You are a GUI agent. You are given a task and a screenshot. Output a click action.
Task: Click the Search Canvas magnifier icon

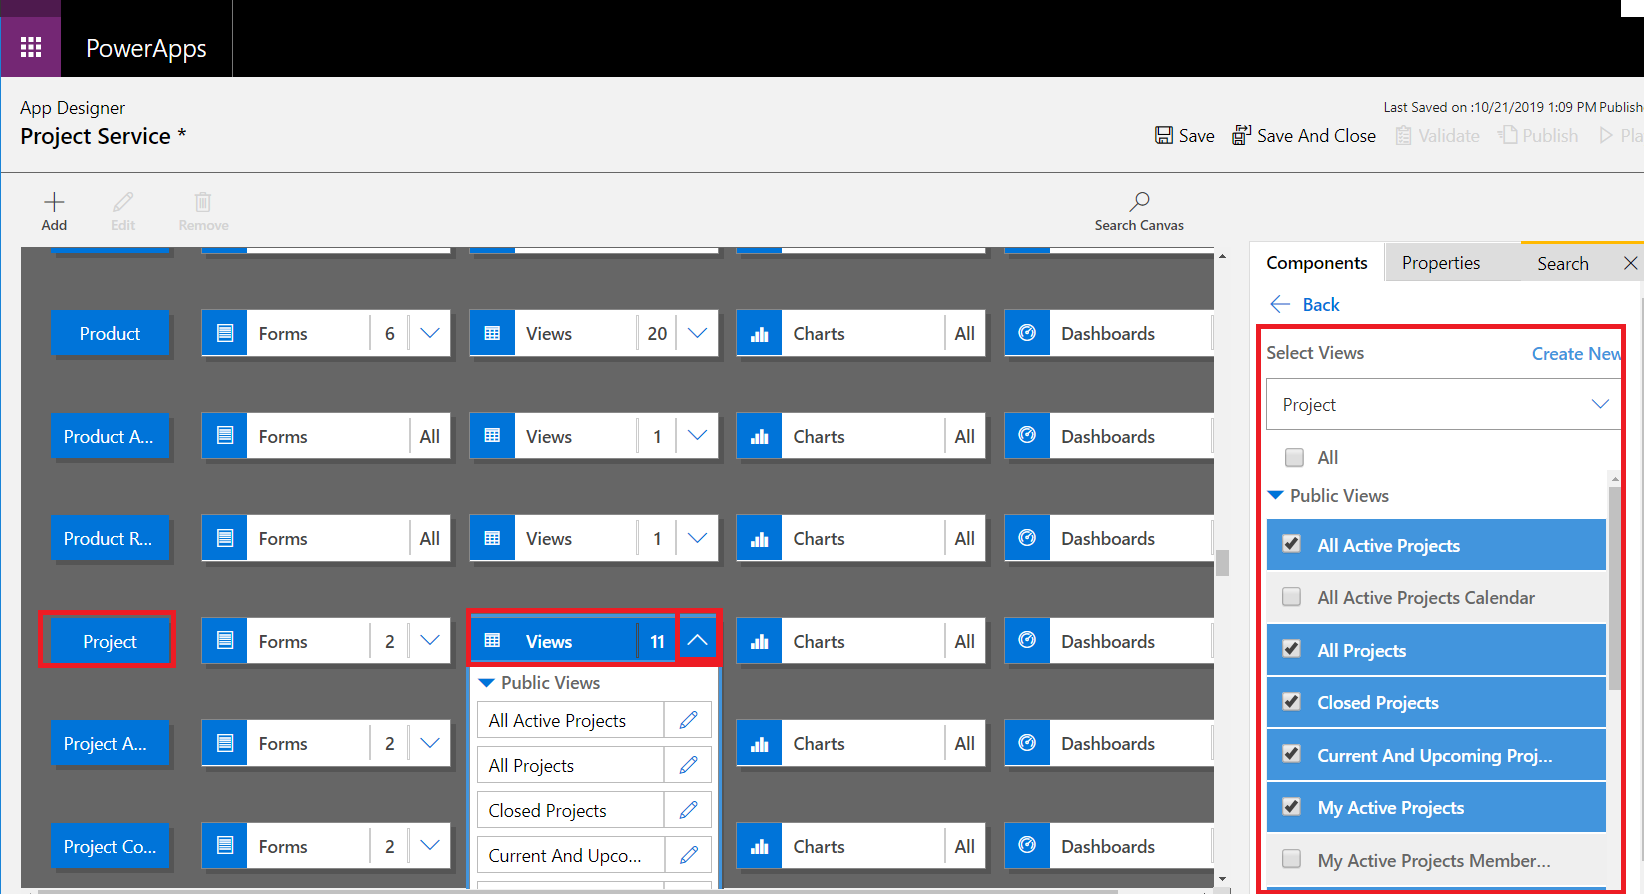coord(1139,203)
